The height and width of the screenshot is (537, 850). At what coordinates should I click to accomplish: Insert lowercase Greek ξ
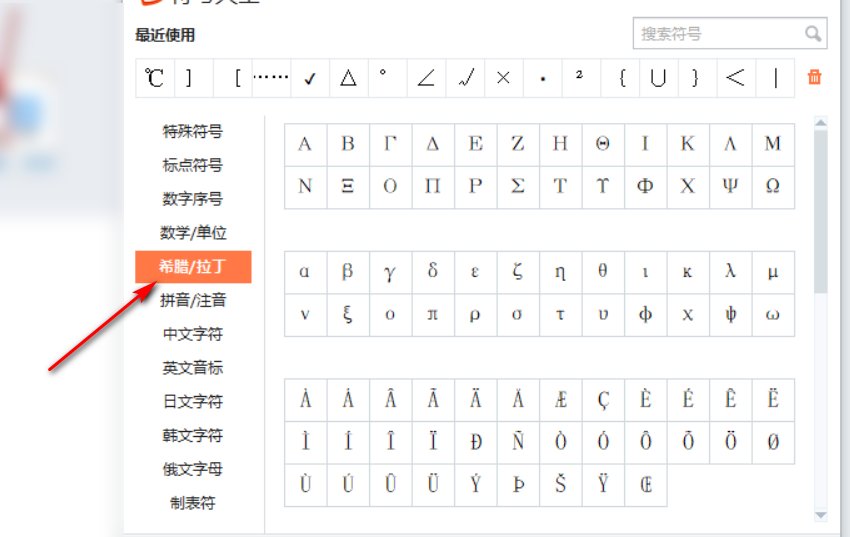[x=348, y=314]
